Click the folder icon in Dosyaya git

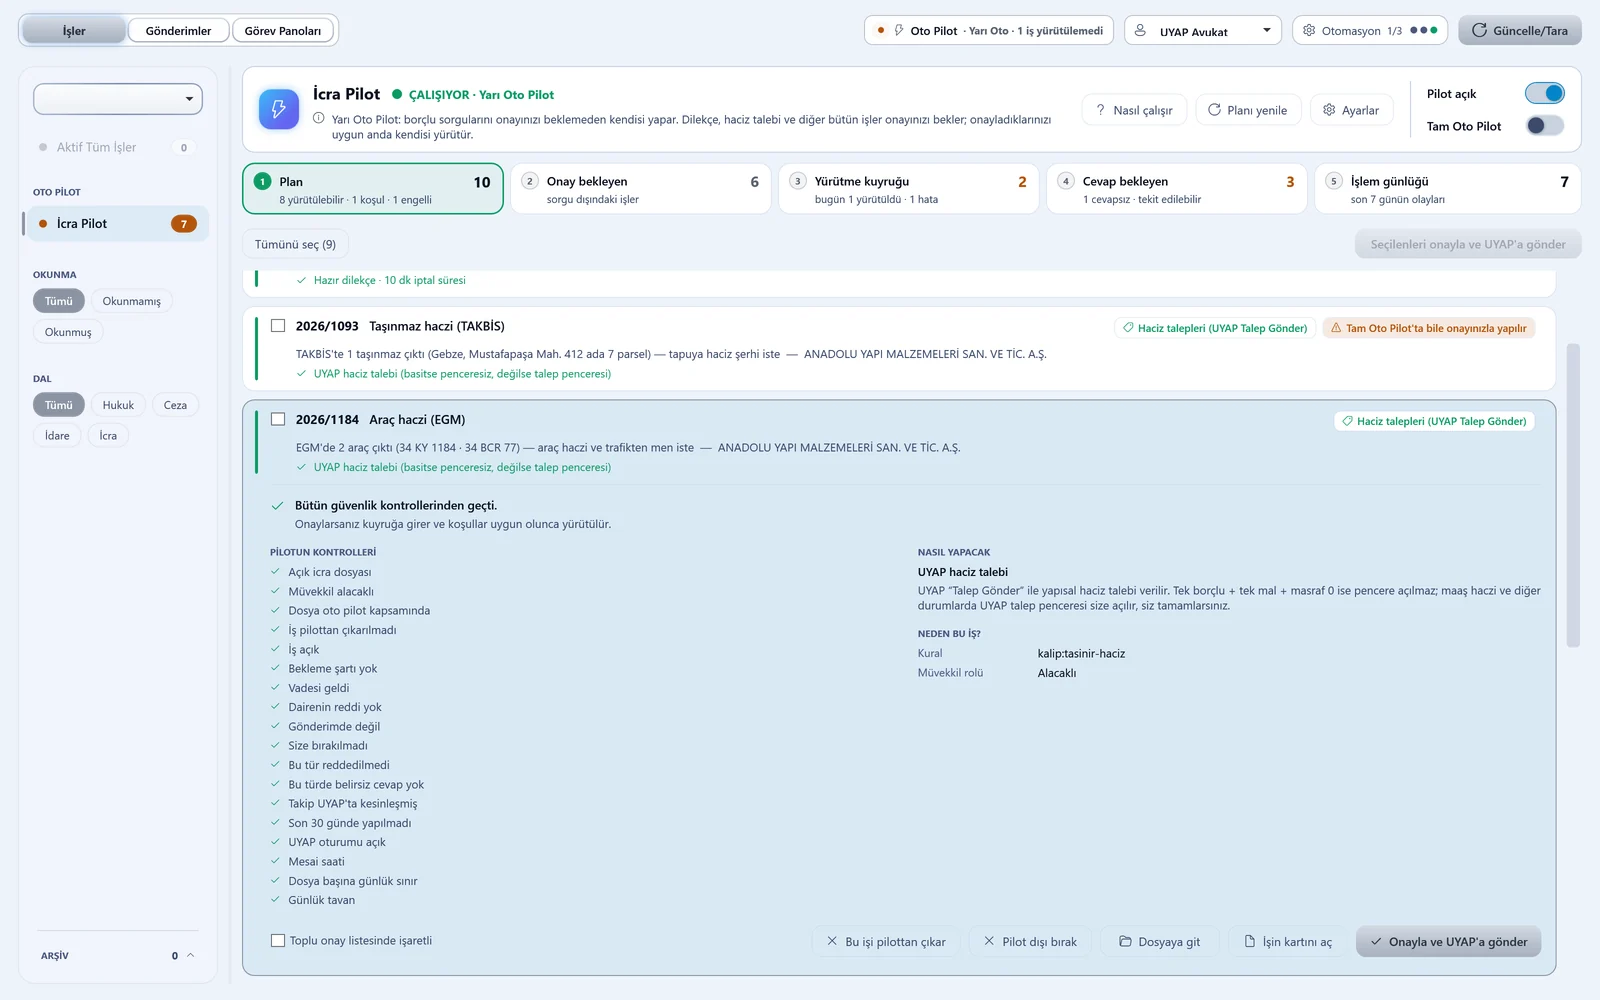[x=1125, y=941]
